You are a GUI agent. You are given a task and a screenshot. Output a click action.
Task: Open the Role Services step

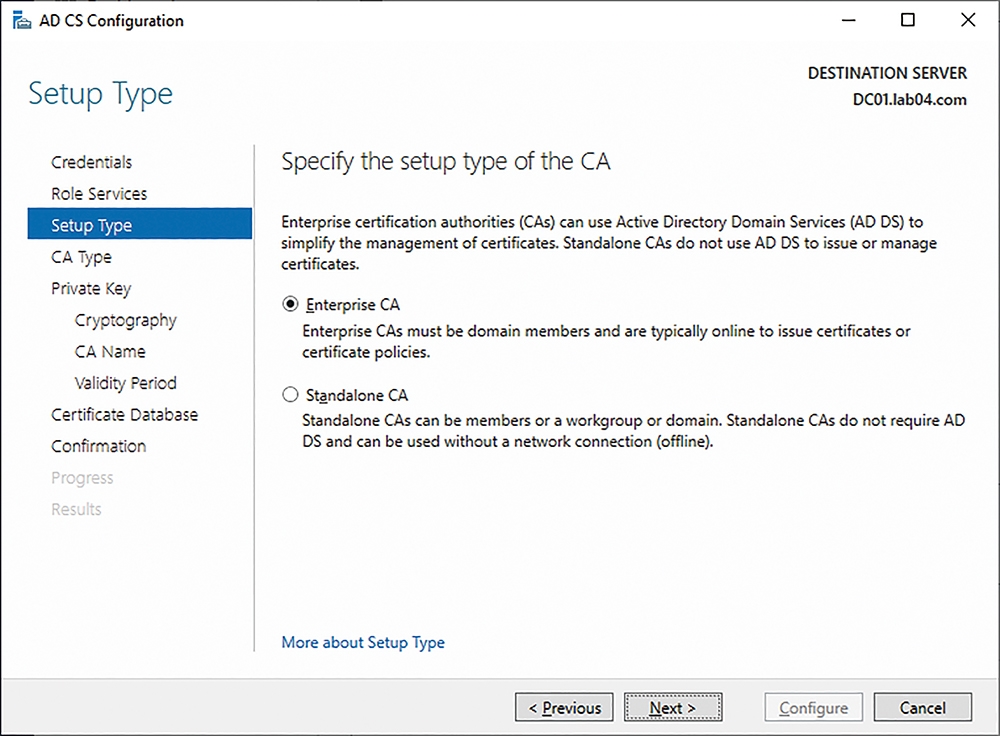coord(99,193)
